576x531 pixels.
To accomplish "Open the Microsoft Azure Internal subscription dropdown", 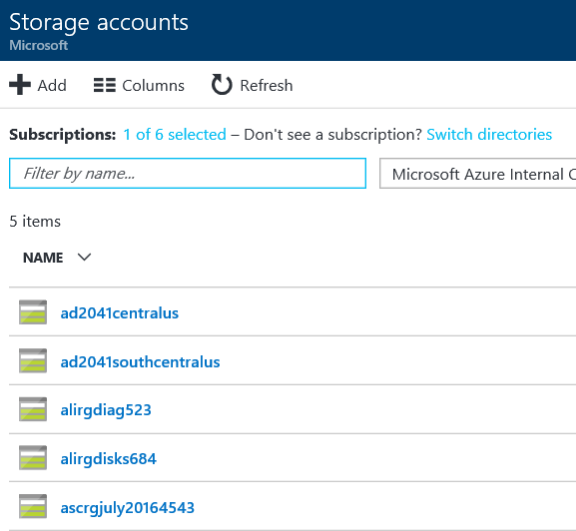I will point(478,174).
